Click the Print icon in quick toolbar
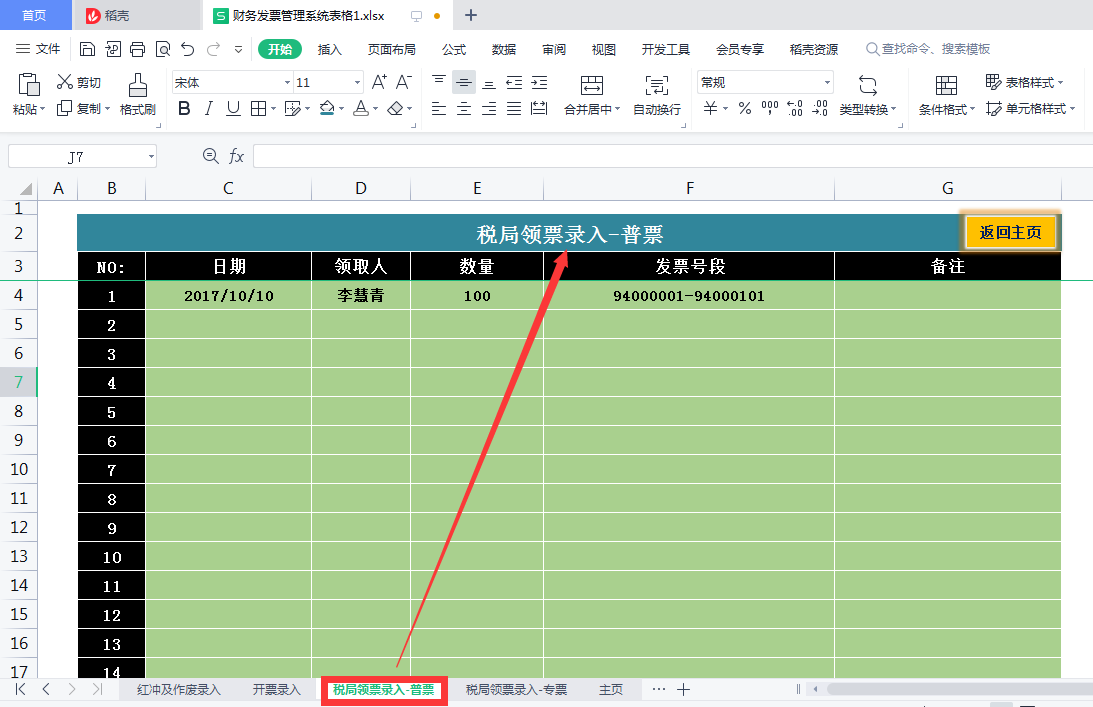1093x707 pixels. [x=137, y=49]
